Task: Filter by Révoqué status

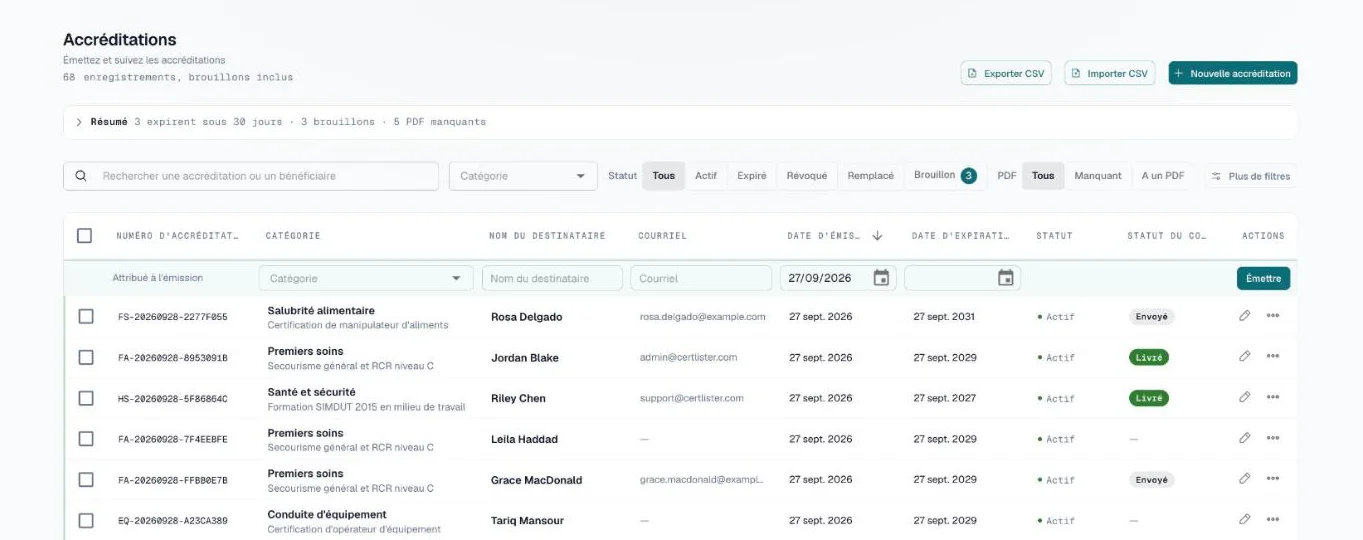Action: (807, 176)
